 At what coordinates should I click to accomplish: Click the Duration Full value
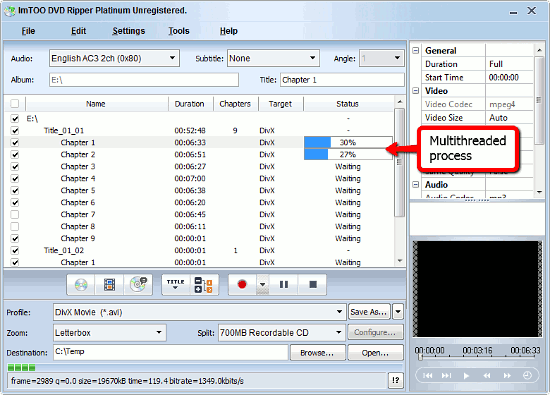(x=496, y=64)
